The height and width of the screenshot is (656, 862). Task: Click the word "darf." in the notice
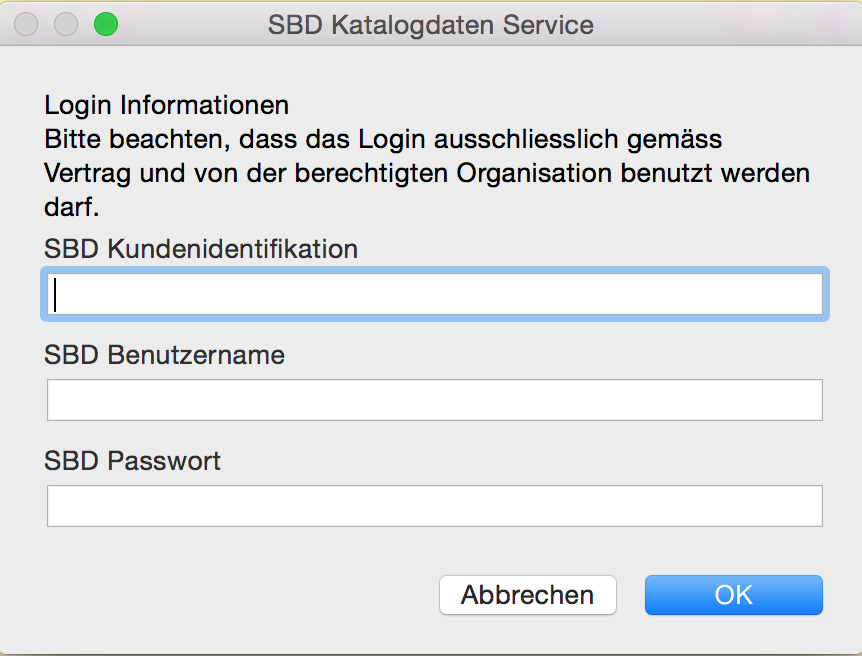tap(70, 207)
